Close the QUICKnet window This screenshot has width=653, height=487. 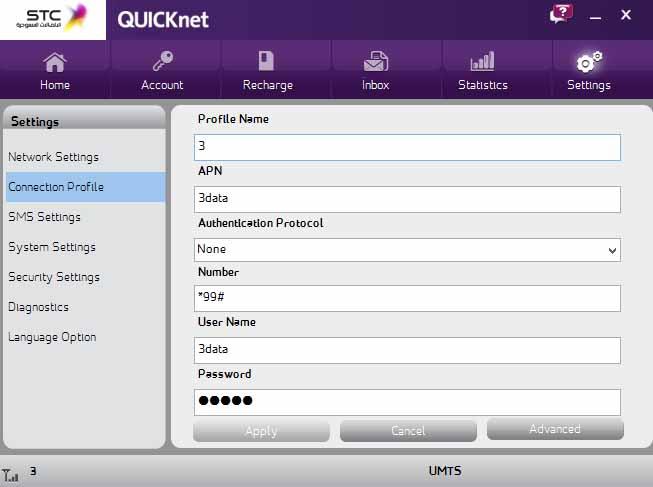click(x=626, y=15)
